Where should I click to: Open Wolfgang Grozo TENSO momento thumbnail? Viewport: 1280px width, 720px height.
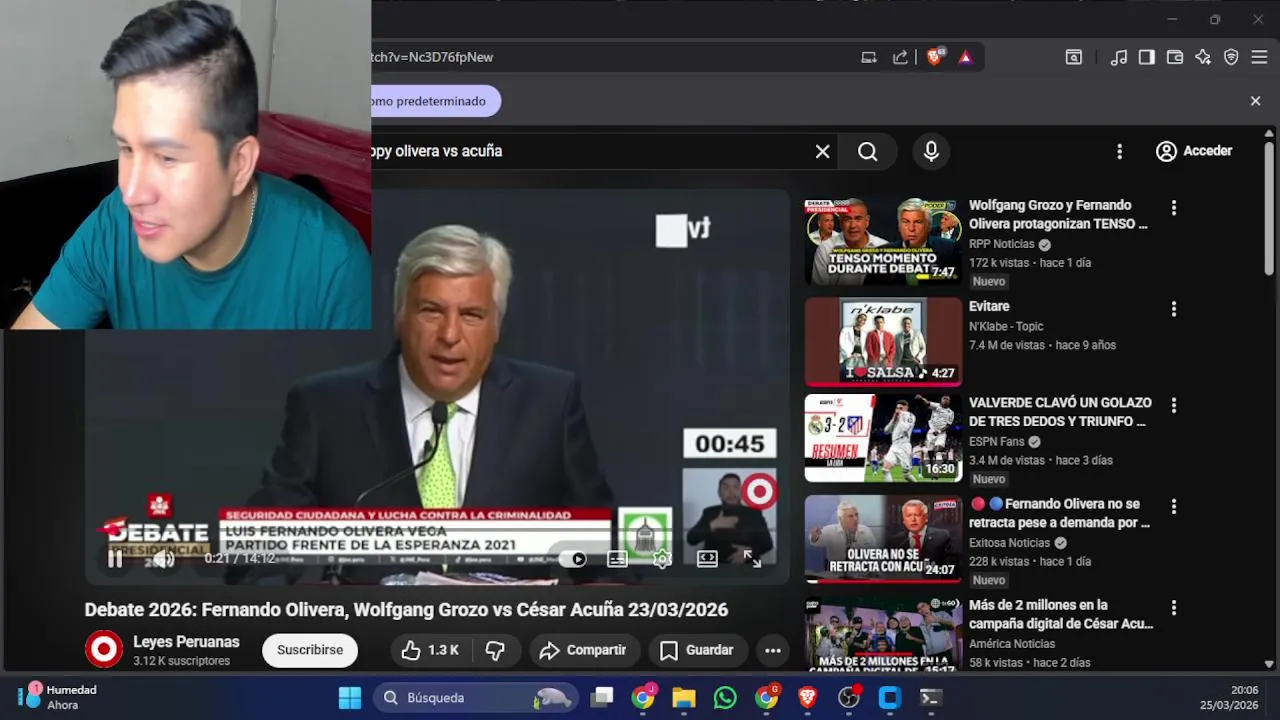(883, 241)
